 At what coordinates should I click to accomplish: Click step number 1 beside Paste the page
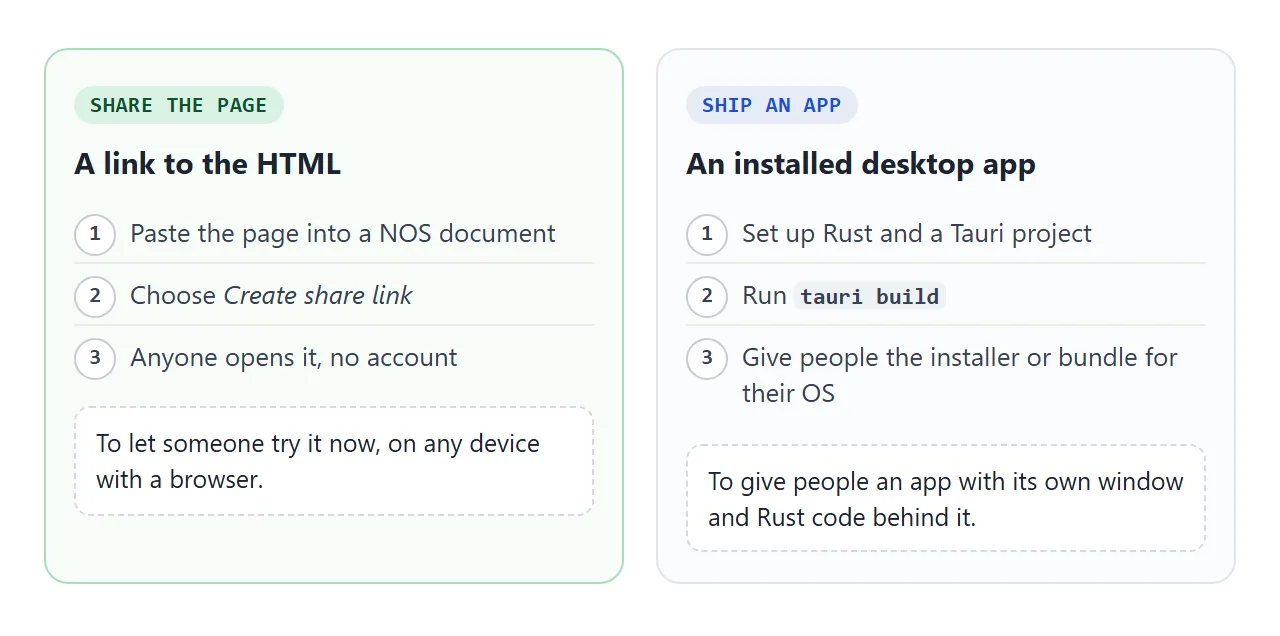pyautogui.click(x=95, y=234)
